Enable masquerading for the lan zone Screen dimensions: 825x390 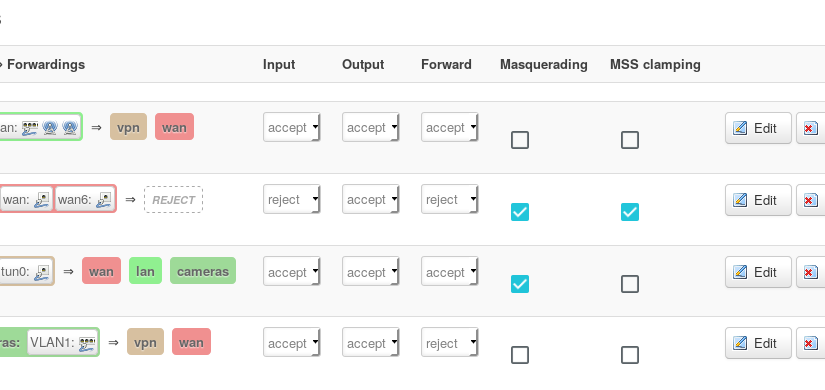(x=520, y=140)
